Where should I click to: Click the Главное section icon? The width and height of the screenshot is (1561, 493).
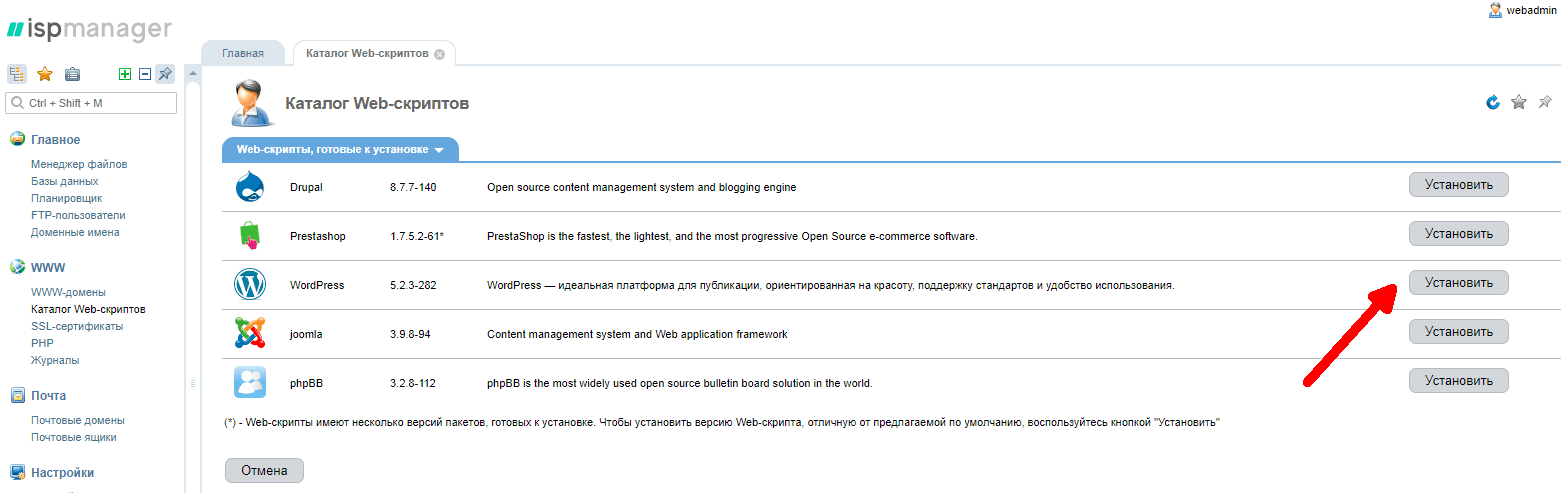(x=17, y=139)
